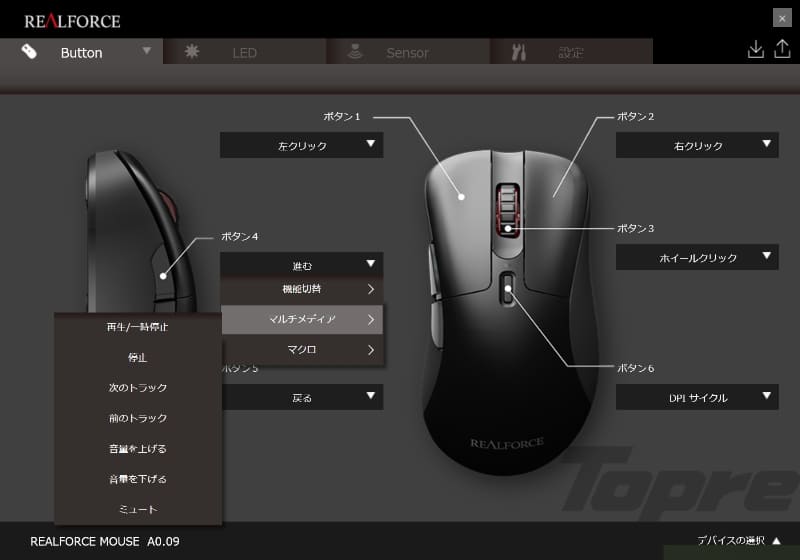The width and height of the screenshot is (800, 560).
Task: Click the Button tab tag icon
Action: tap(29, 52)
